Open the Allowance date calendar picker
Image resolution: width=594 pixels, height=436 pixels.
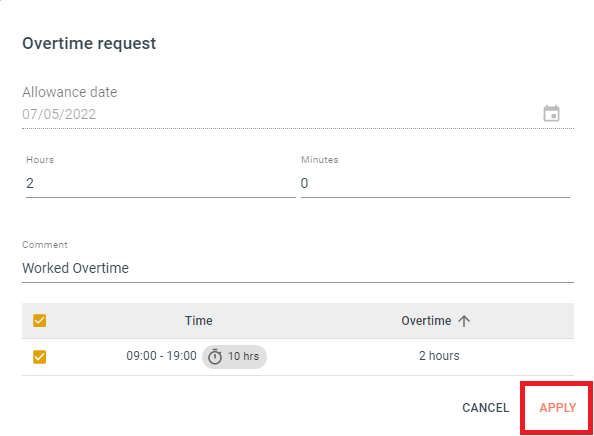tap(551, 113)
